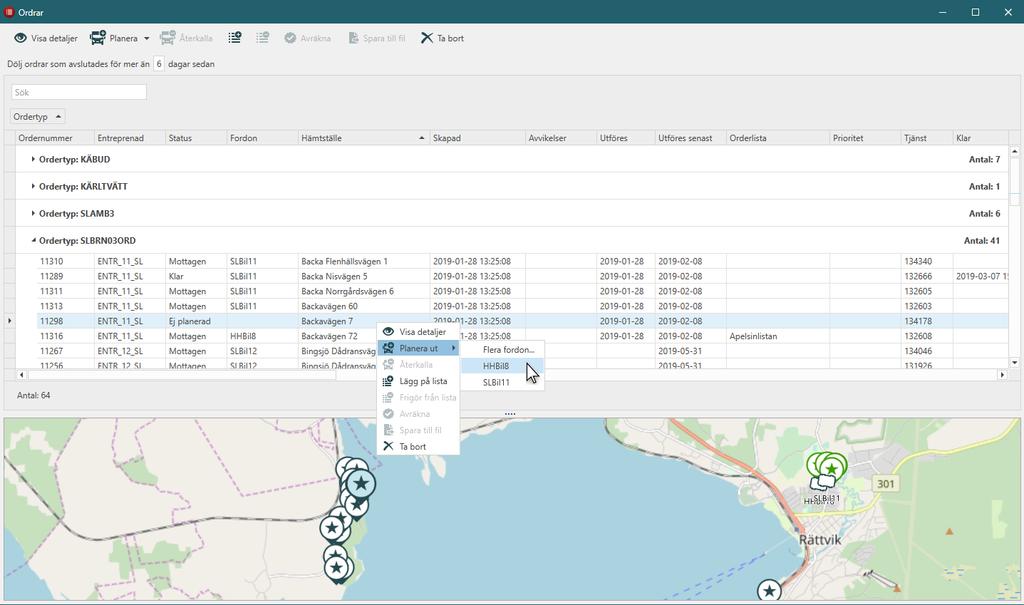Image resolution: width=1024 pixels, height=605 pixels.
Task: Expand the Ordertyp: KÄRLTVÄTT group
Action: coord(33,186)
